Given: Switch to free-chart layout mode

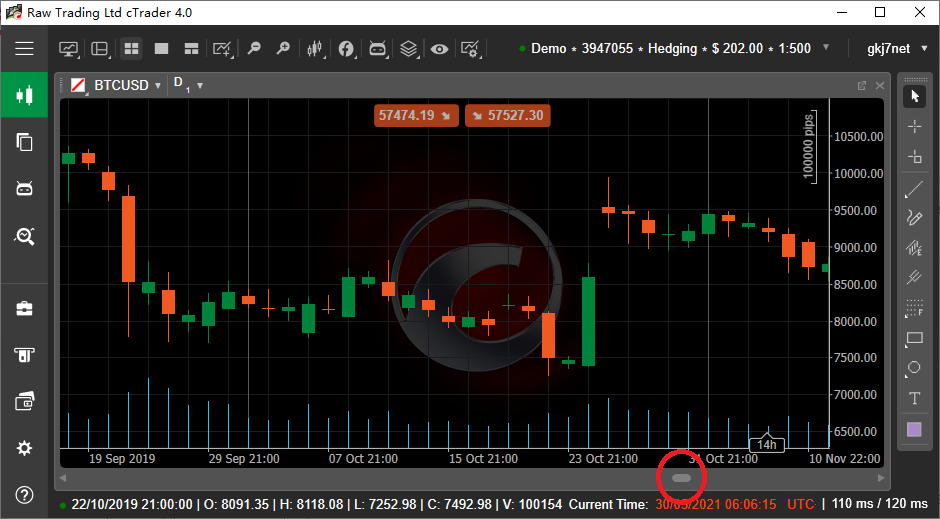Looking at the screenshot, I should tap(191, 49).
